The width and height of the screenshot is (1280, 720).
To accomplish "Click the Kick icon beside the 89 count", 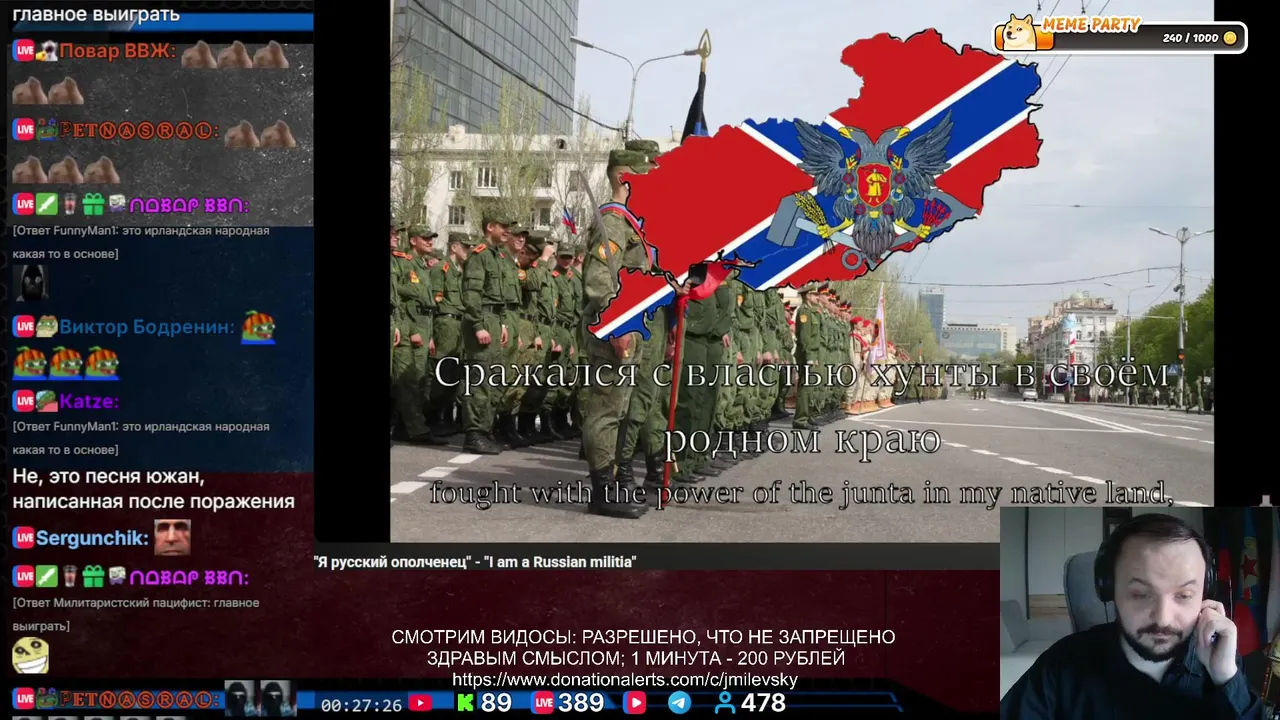I will pos(465,703).
